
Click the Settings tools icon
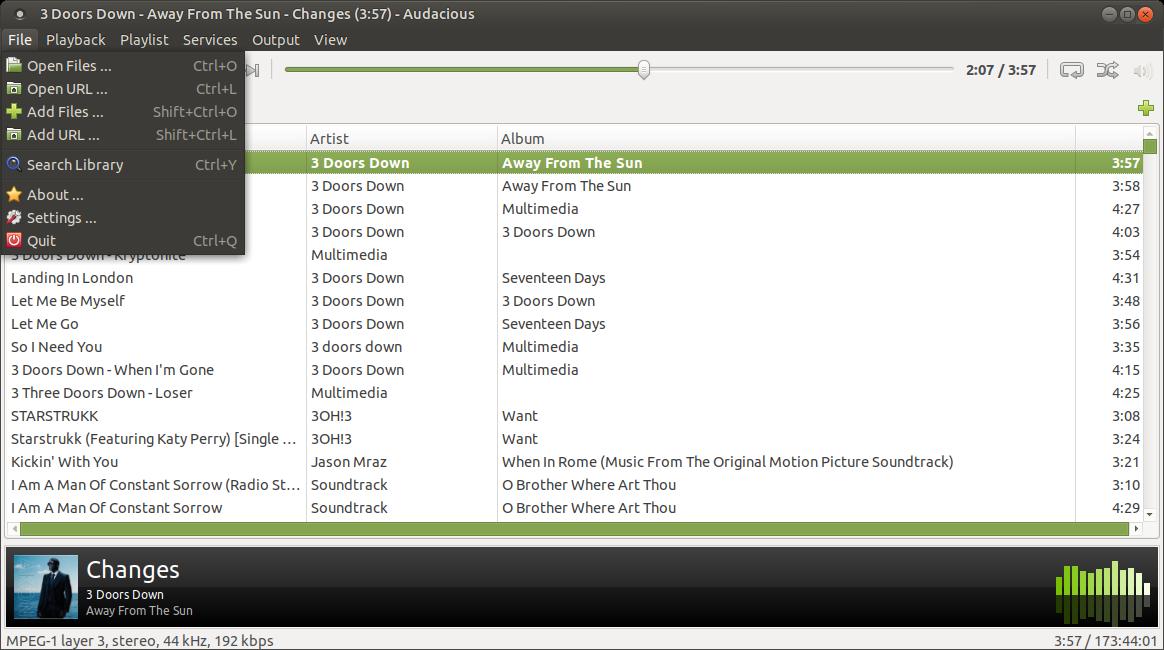(13, 217)
